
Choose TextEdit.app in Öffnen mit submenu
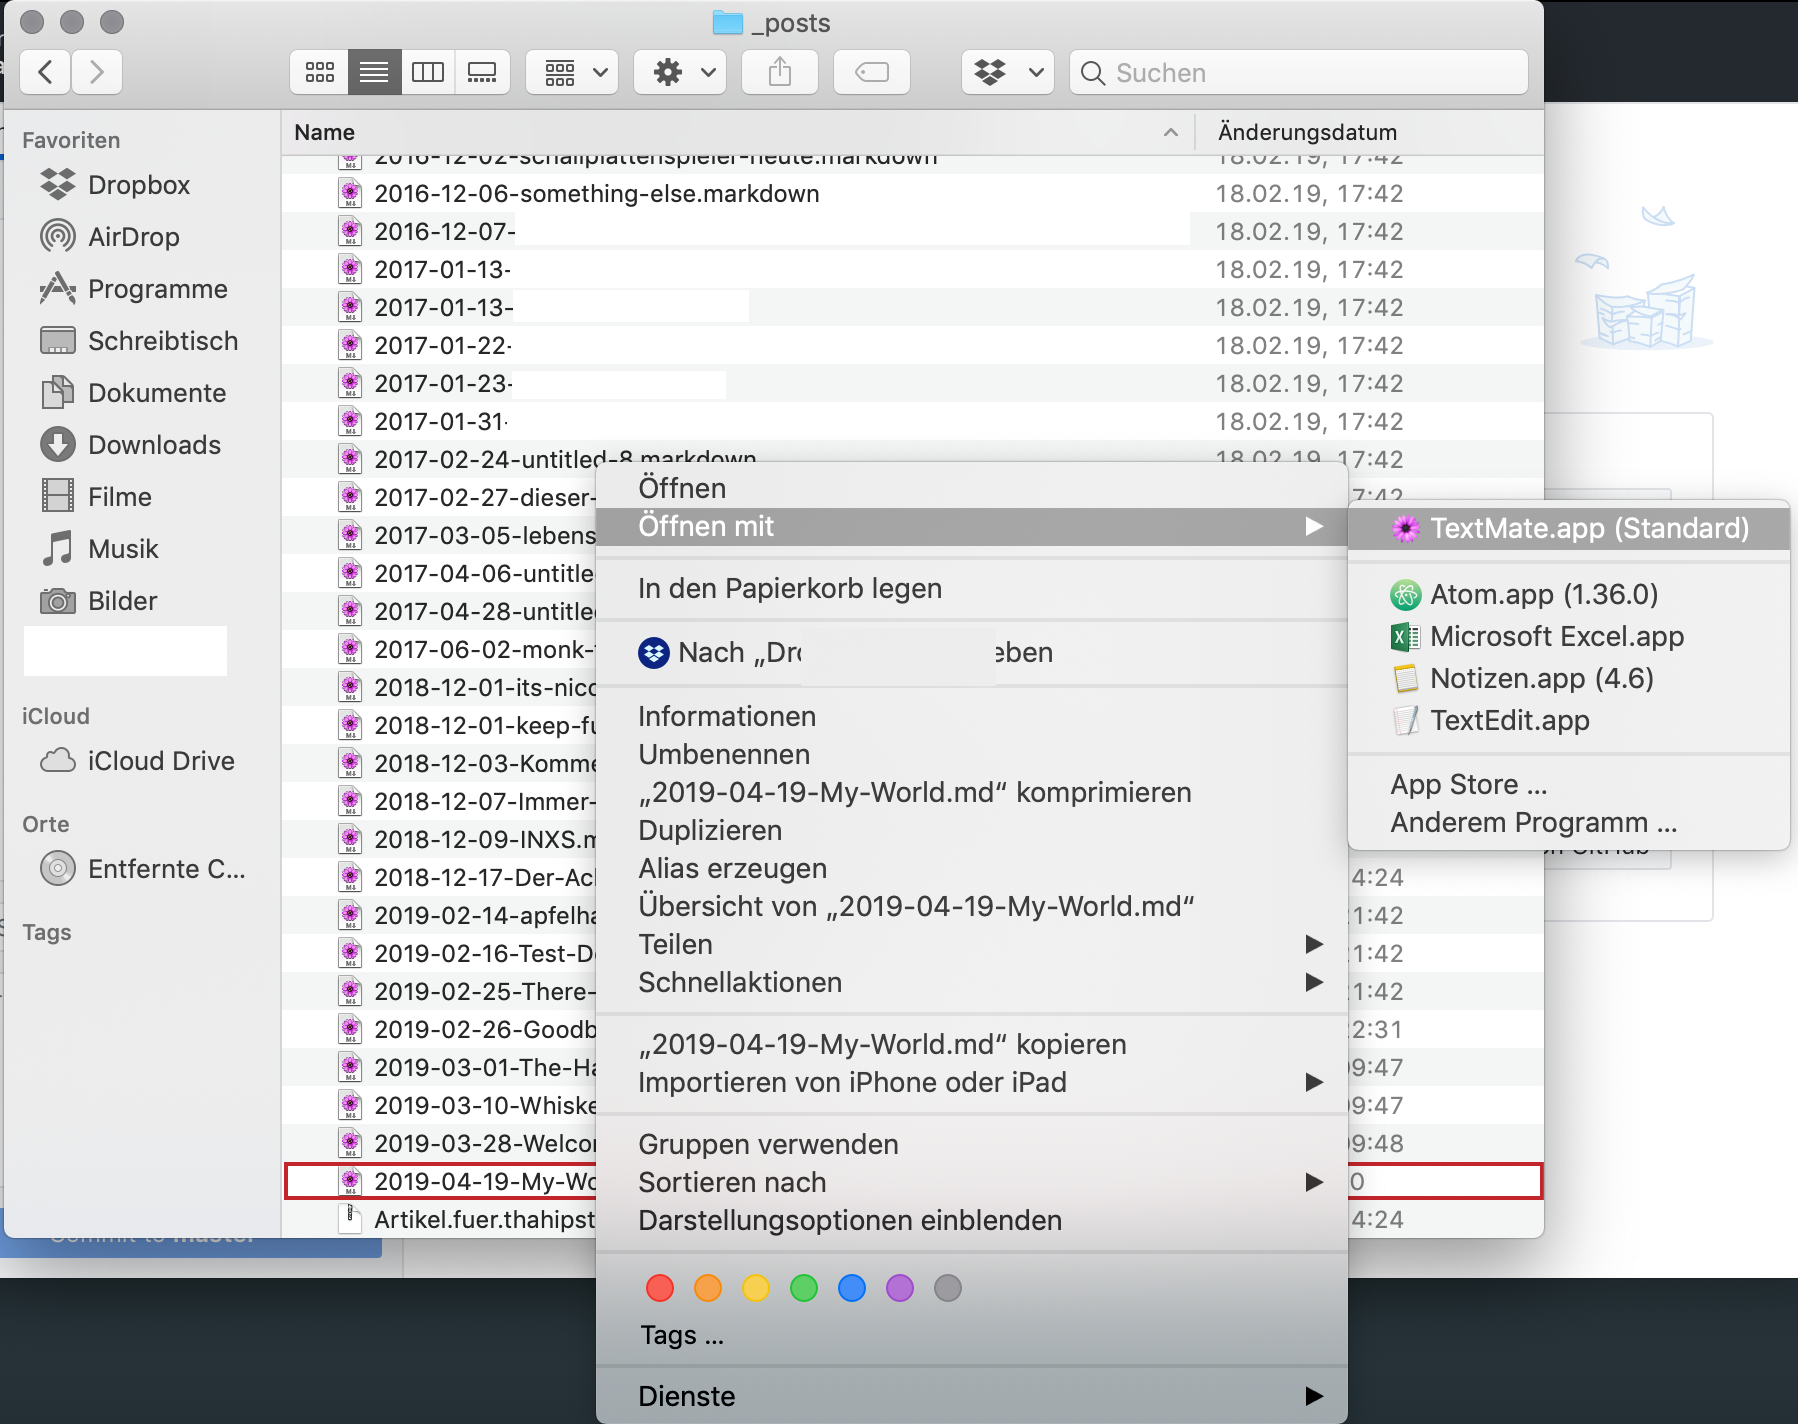1509,721
